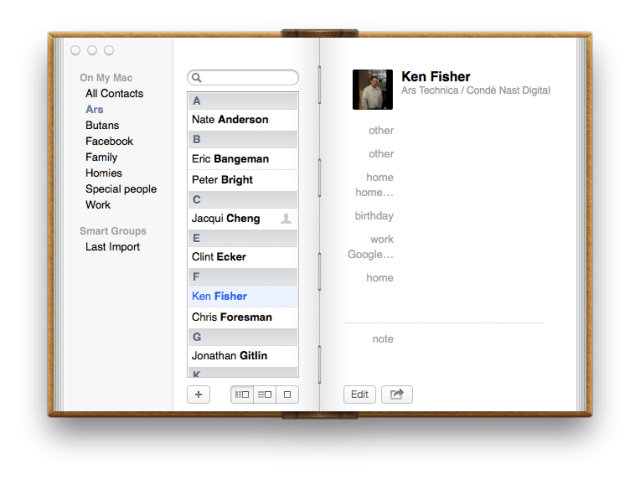
Task: Click the red close window button
Action: click(76, 50)
